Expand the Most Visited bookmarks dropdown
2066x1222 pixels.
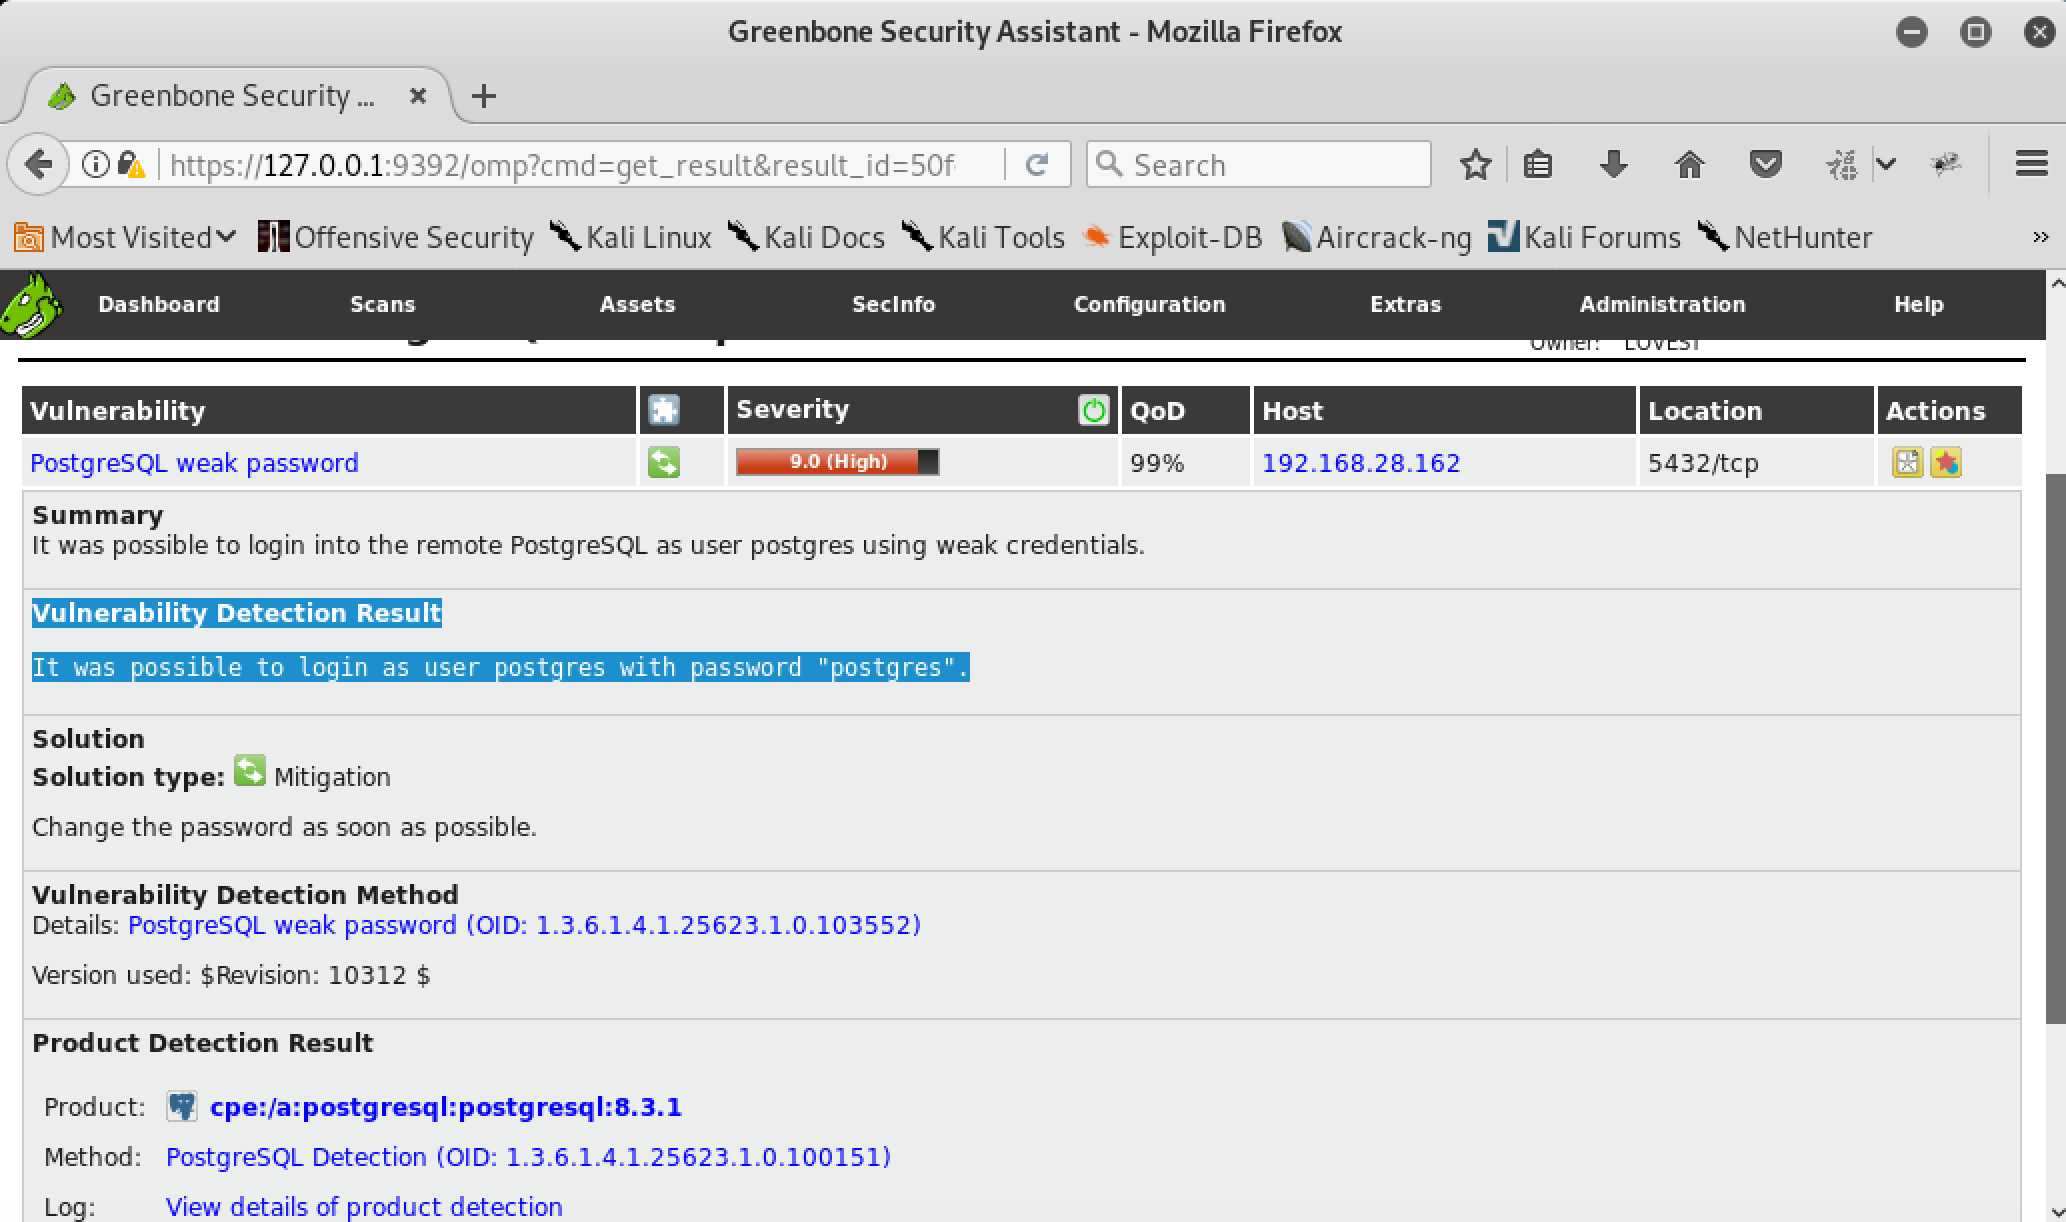[x=126, y=237]
